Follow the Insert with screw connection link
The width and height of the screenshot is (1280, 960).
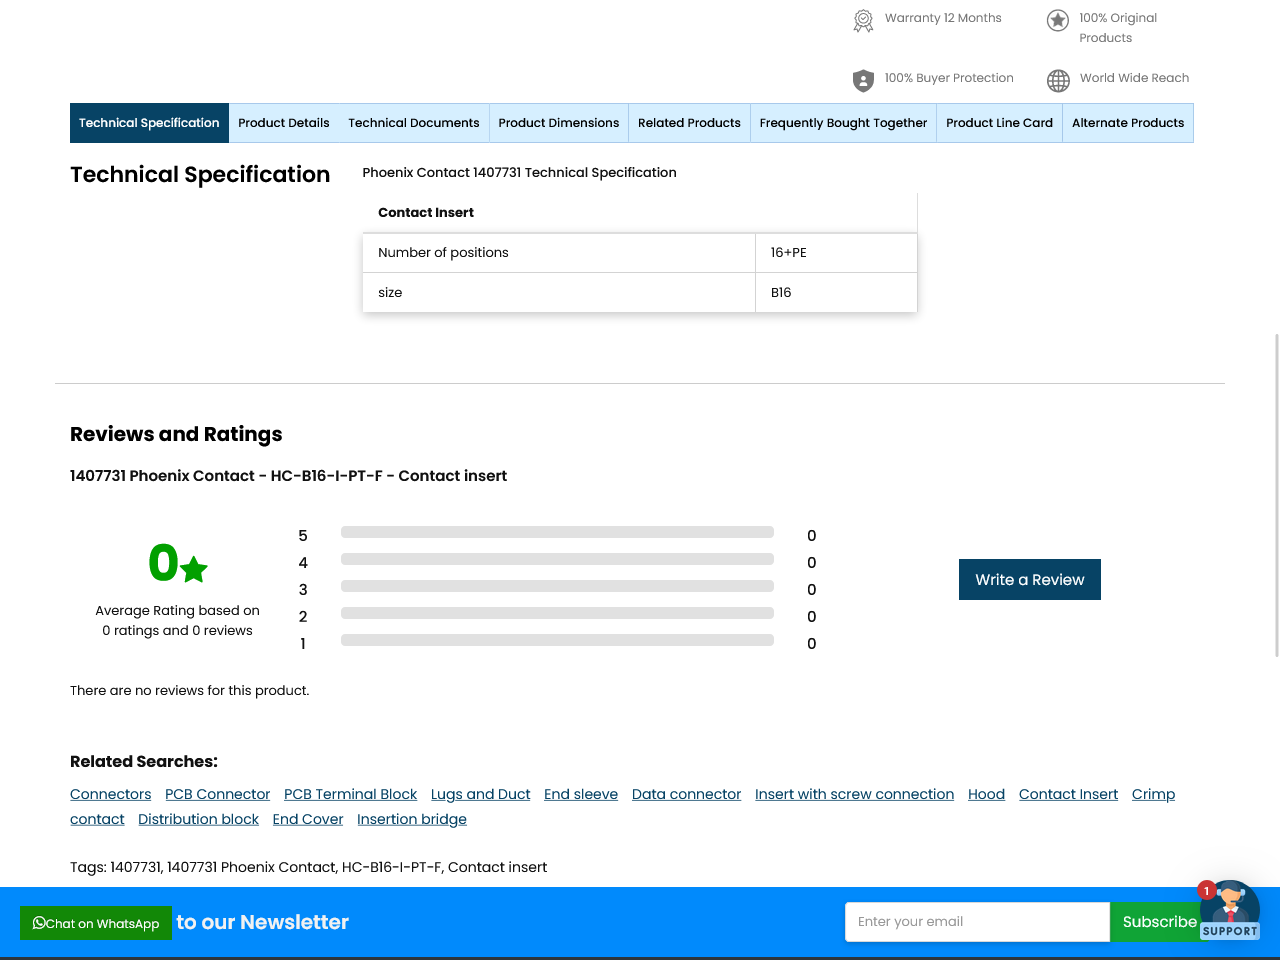pos(854,794)
